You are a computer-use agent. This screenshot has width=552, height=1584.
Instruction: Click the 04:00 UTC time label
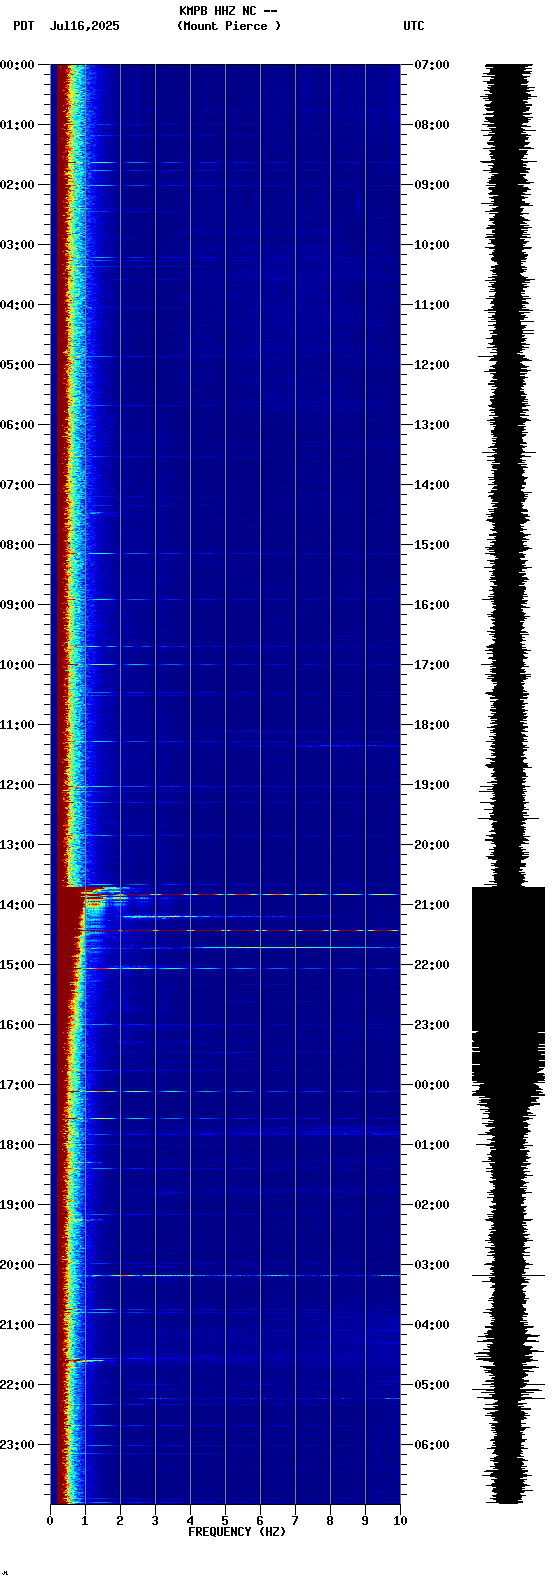point(432,1325)
